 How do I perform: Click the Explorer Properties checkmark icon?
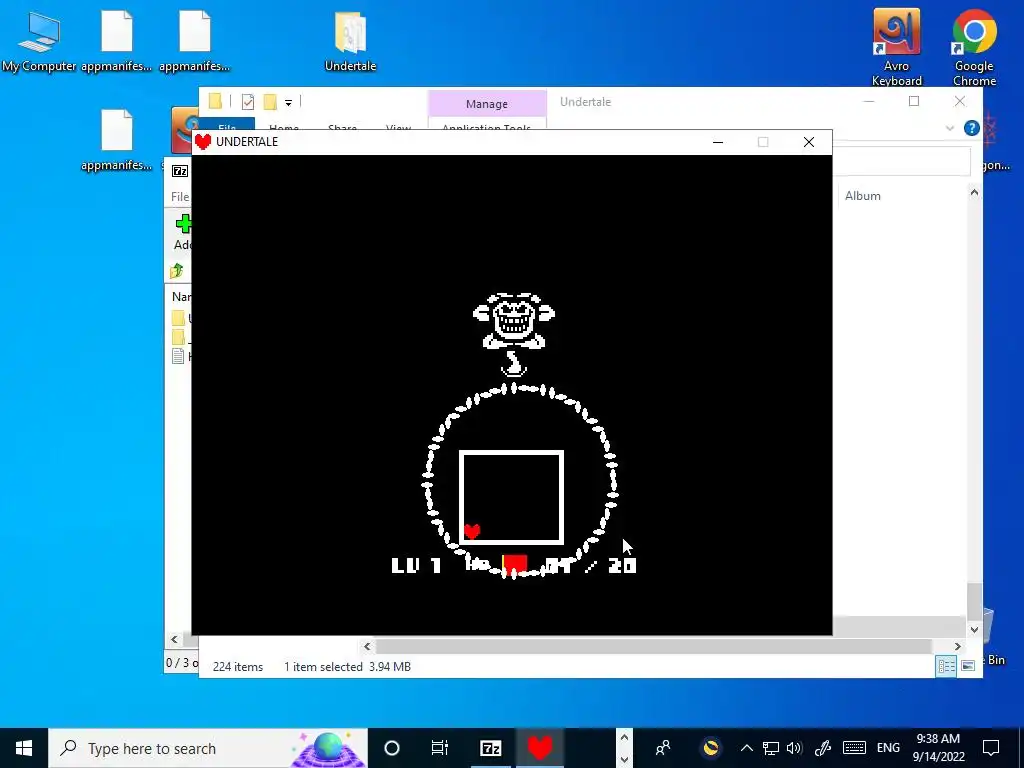[x=248, y=101]
